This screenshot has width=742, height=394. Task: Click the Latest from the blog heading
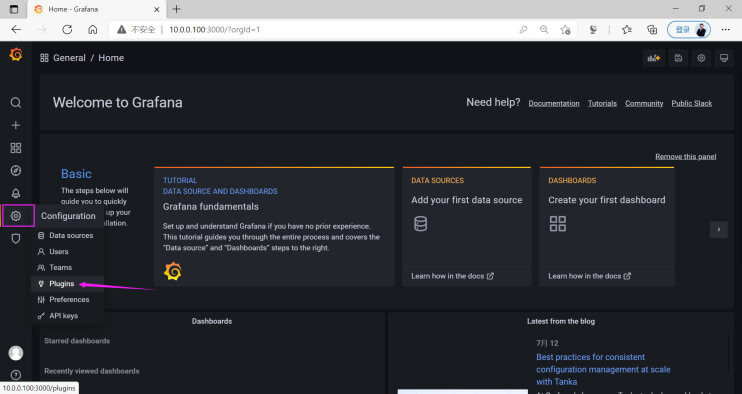(x=561, y=321)
